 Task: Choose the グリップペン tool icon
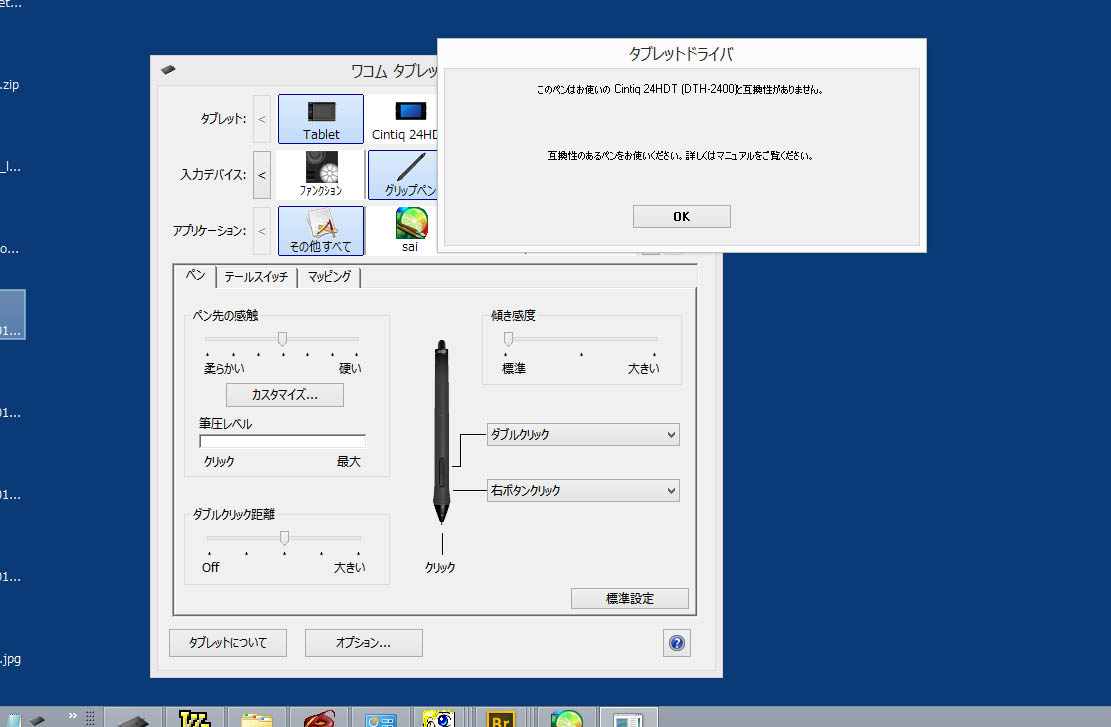pos(404,174)
